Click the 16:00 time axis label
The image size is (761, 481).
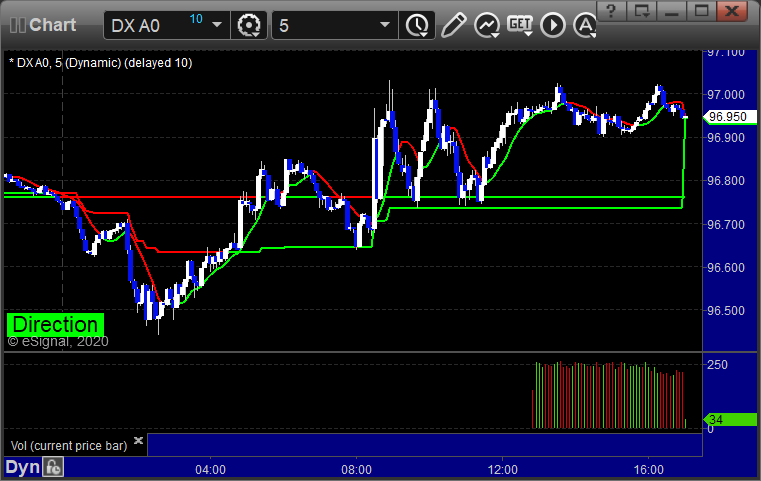tap(649, 470)
